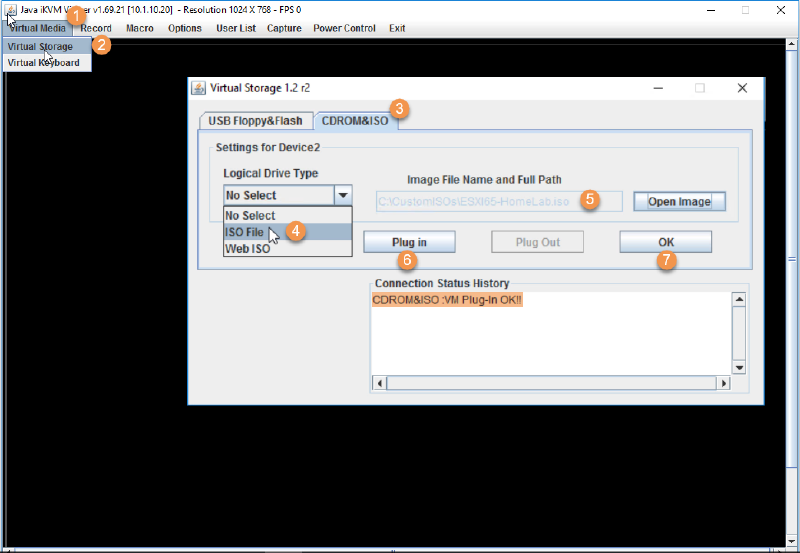Choose No Select in the drive type list
The width and height of the screenshot is (800, 553).
[x=288, y=215]
